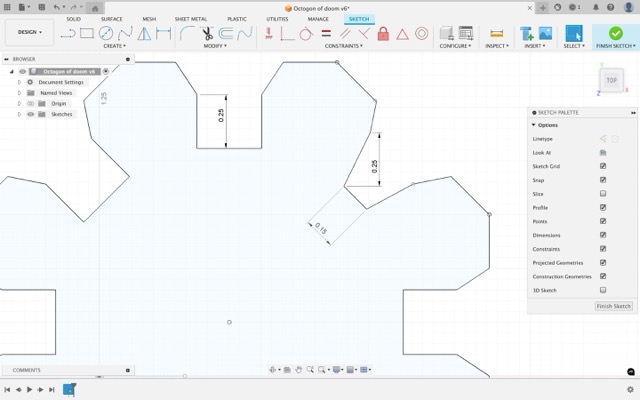The width and height of the screenshot is (640, 400).
Task: Open the DESIGN workspace dropdown
Action: (29, 32)
